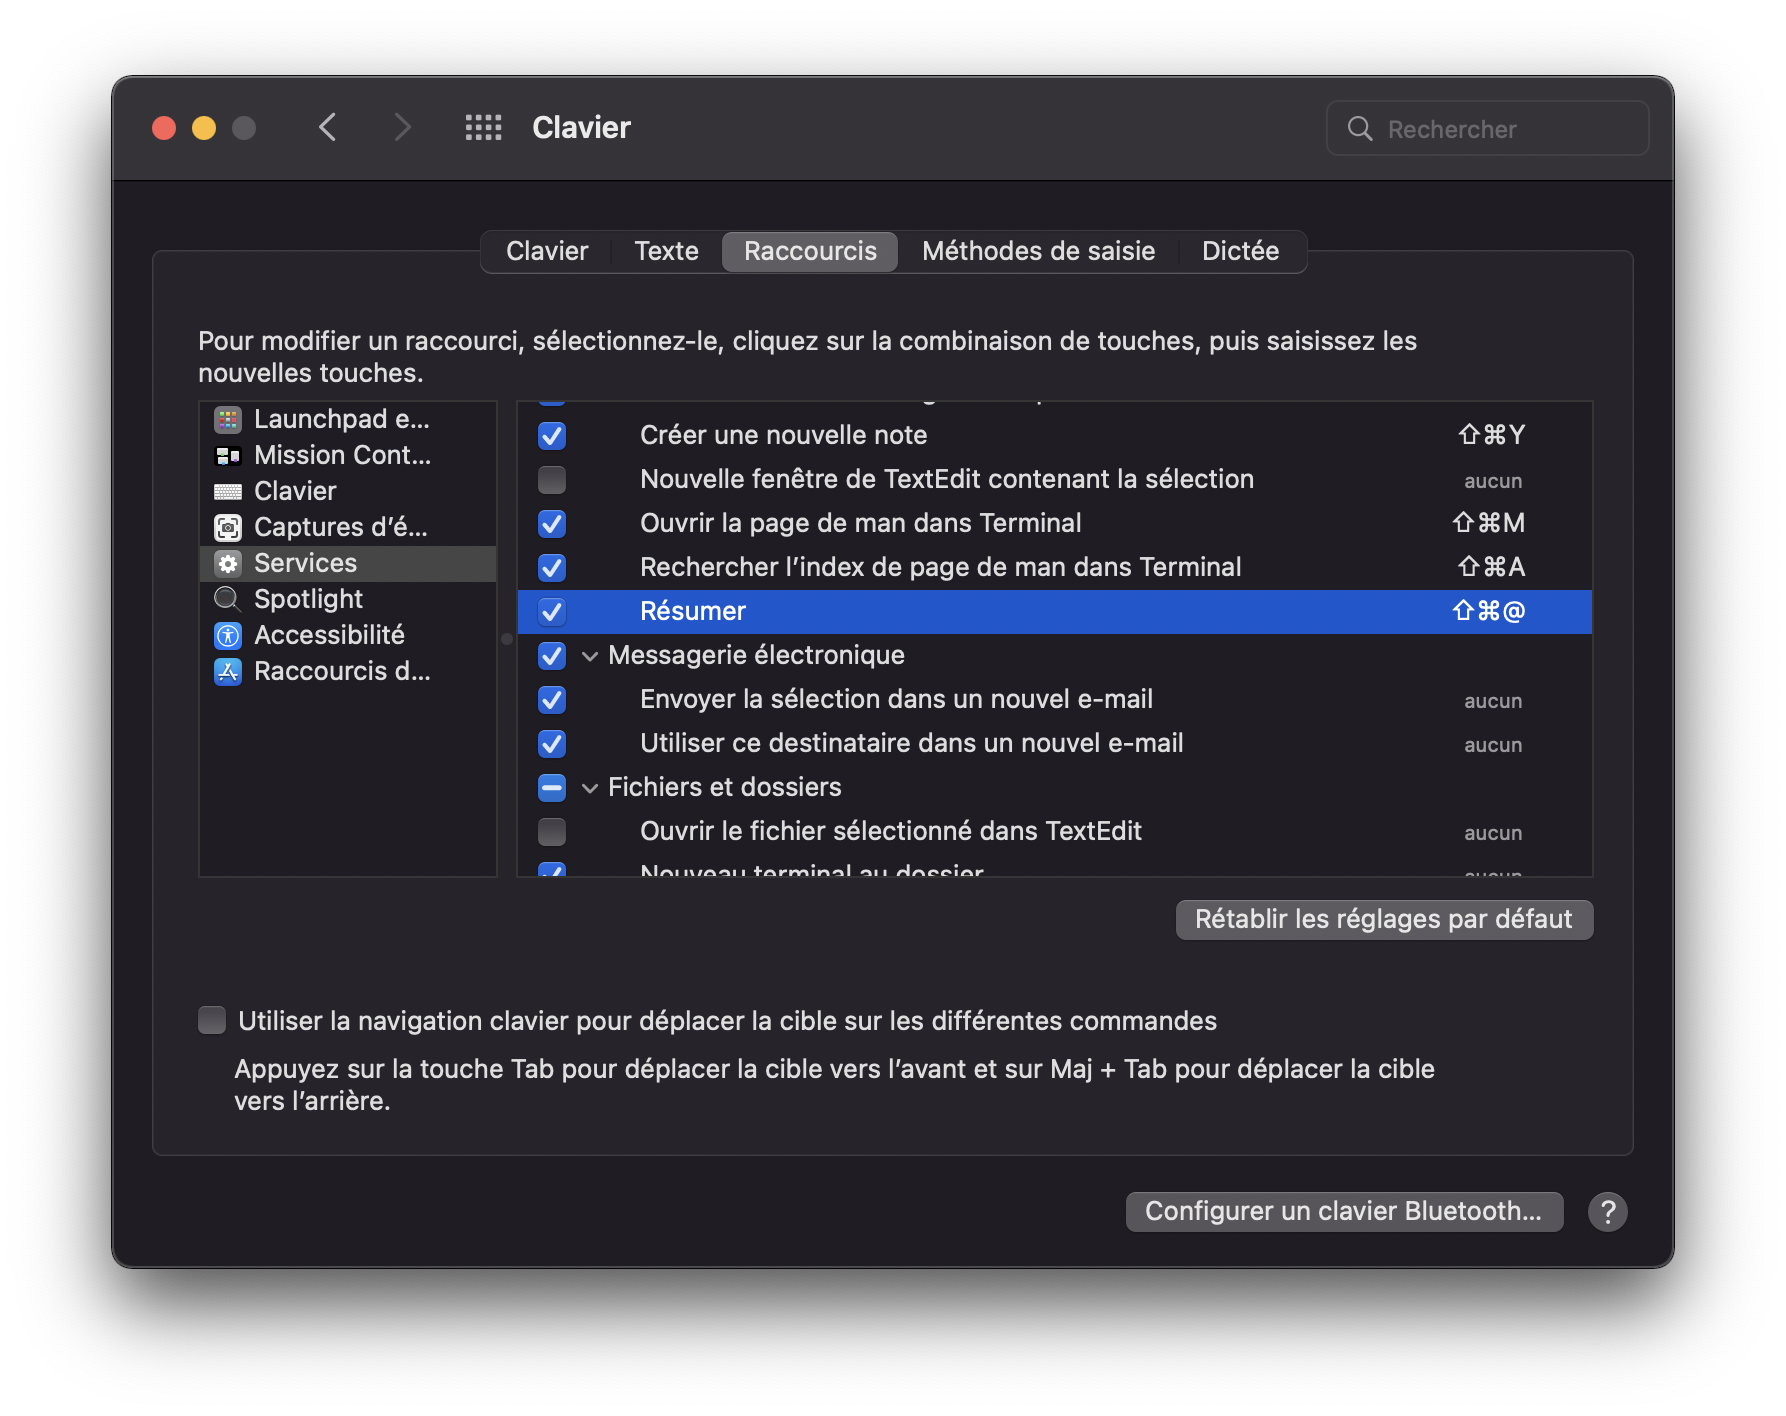Open the Dictée tab
This screenshot has height=1416, width=1786.
coord(1240,251)
